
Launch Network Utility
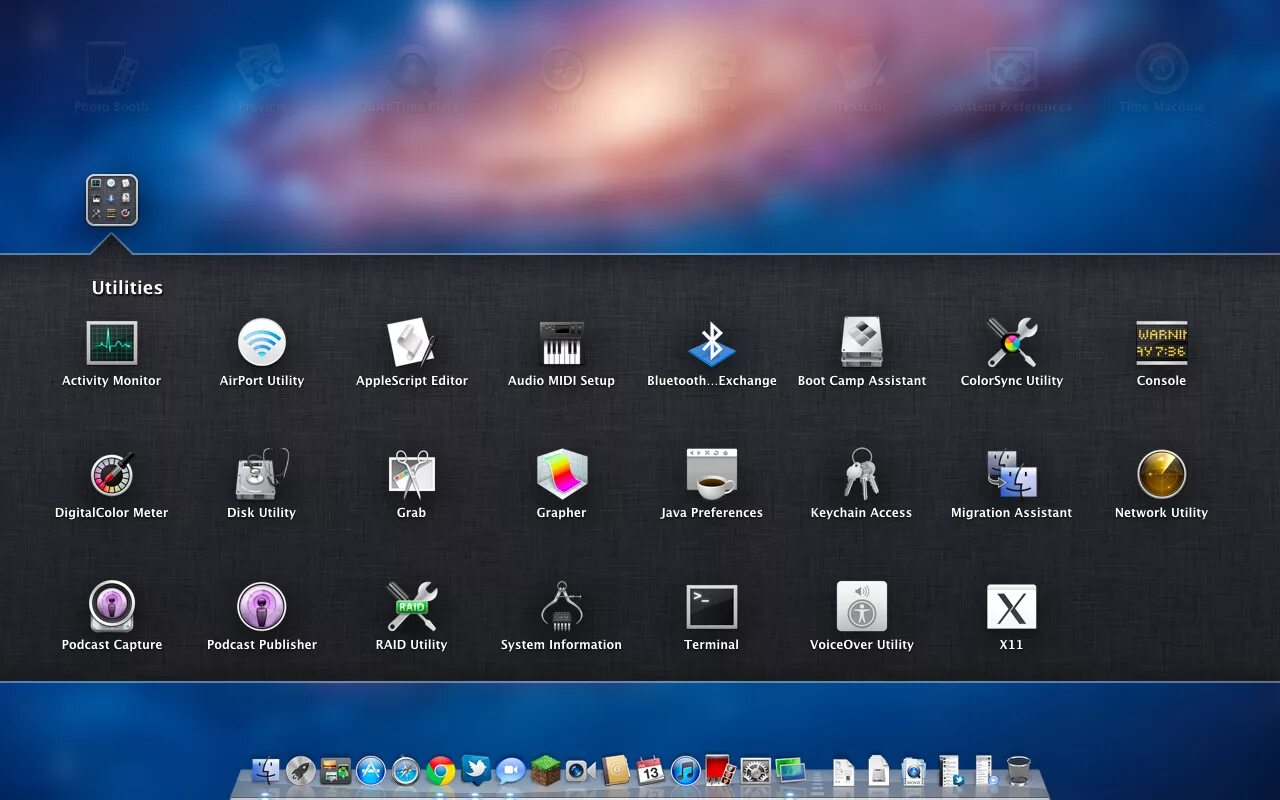click(x=1161, y=475)
